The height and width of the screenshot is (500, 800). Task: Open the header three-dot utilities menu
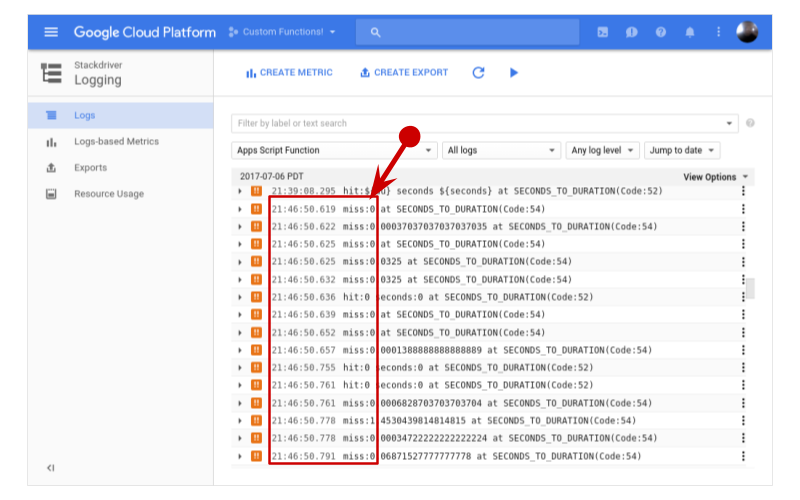click(x=718, y=32)
